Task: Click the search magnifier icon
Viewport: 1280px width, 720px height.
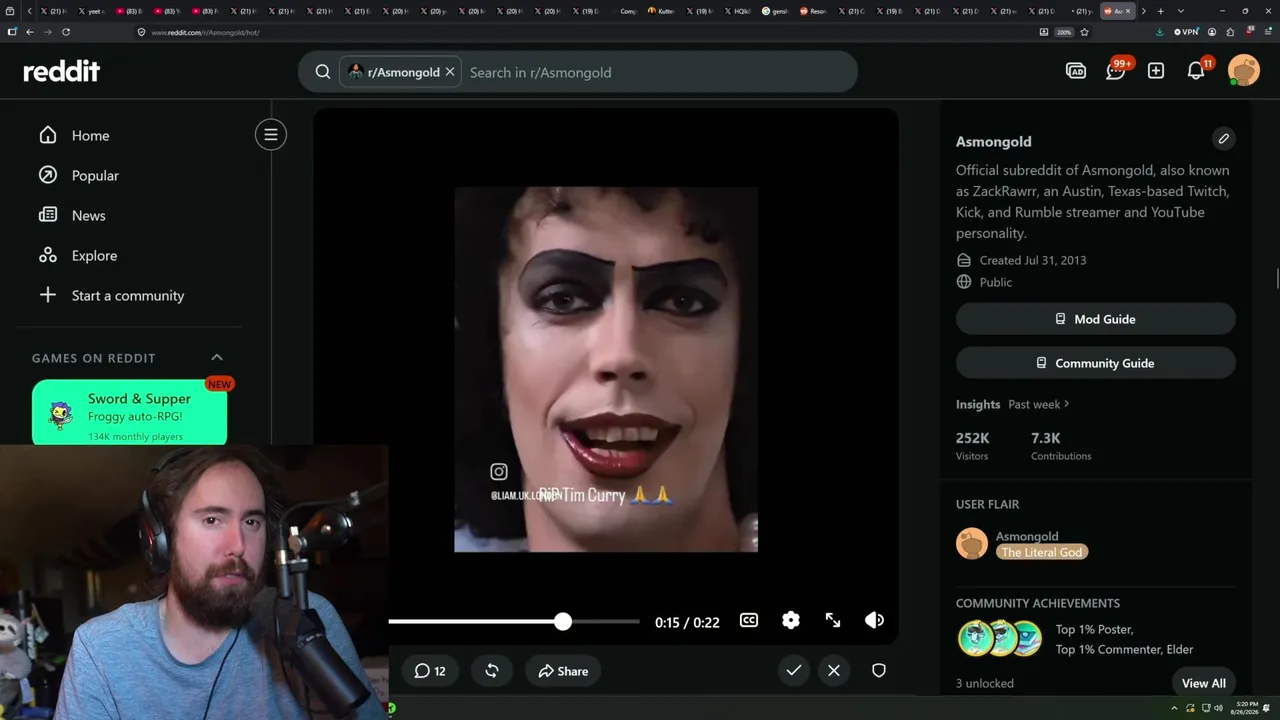Action: point(323,72)
